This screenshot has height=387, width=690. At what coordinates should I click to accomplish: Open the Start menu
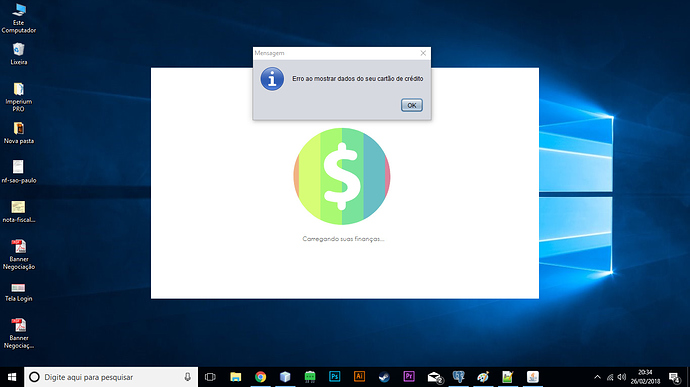click(x=12, y=377)
